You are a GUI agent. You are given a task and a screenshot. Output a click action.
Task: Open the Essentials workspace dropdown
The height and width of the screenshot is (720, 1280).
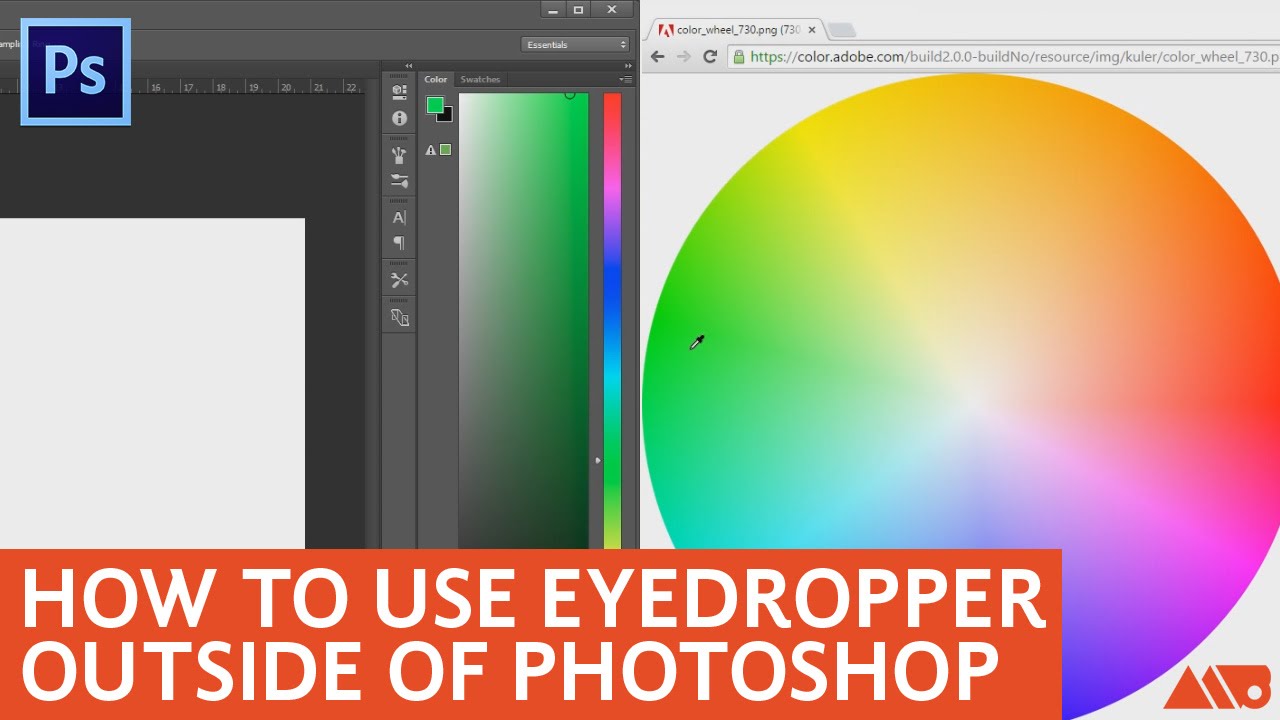(x=575, y=45)
